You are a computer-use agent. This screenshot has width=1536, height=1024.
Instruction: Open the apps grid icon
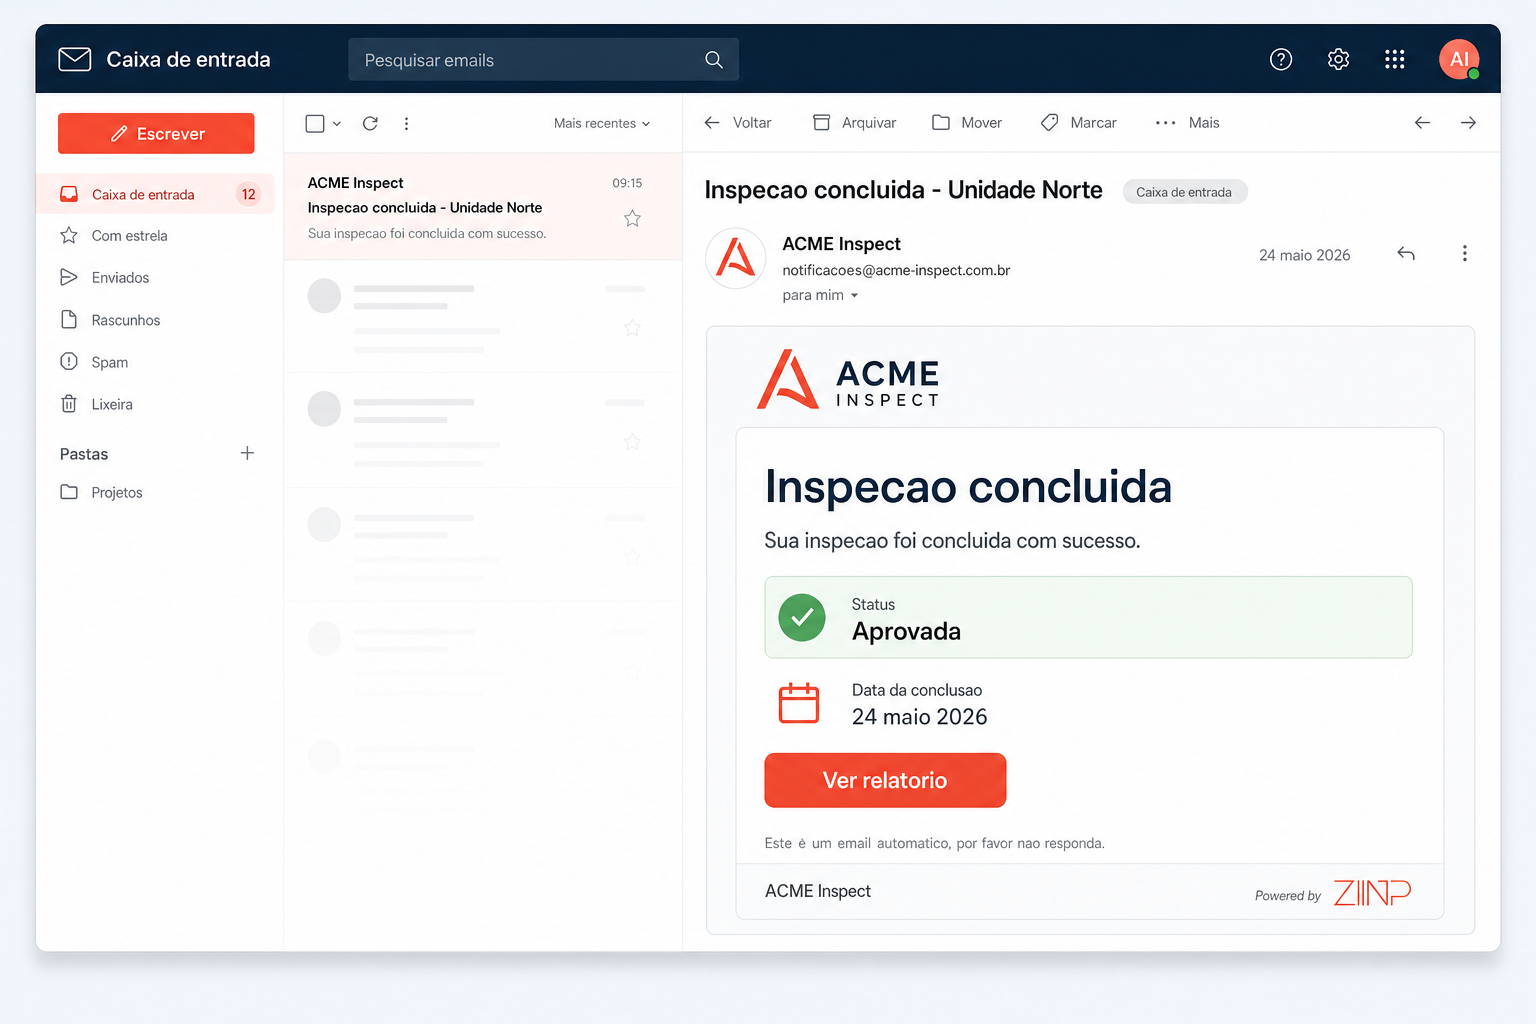1395,60
